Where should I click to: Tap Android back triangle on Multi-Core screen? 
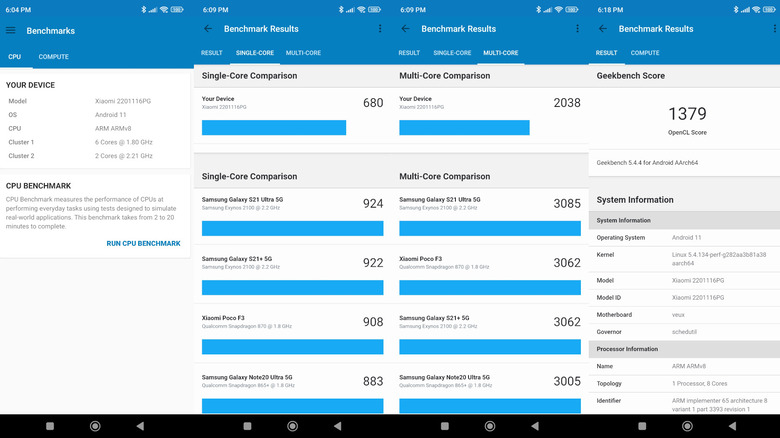535,426
